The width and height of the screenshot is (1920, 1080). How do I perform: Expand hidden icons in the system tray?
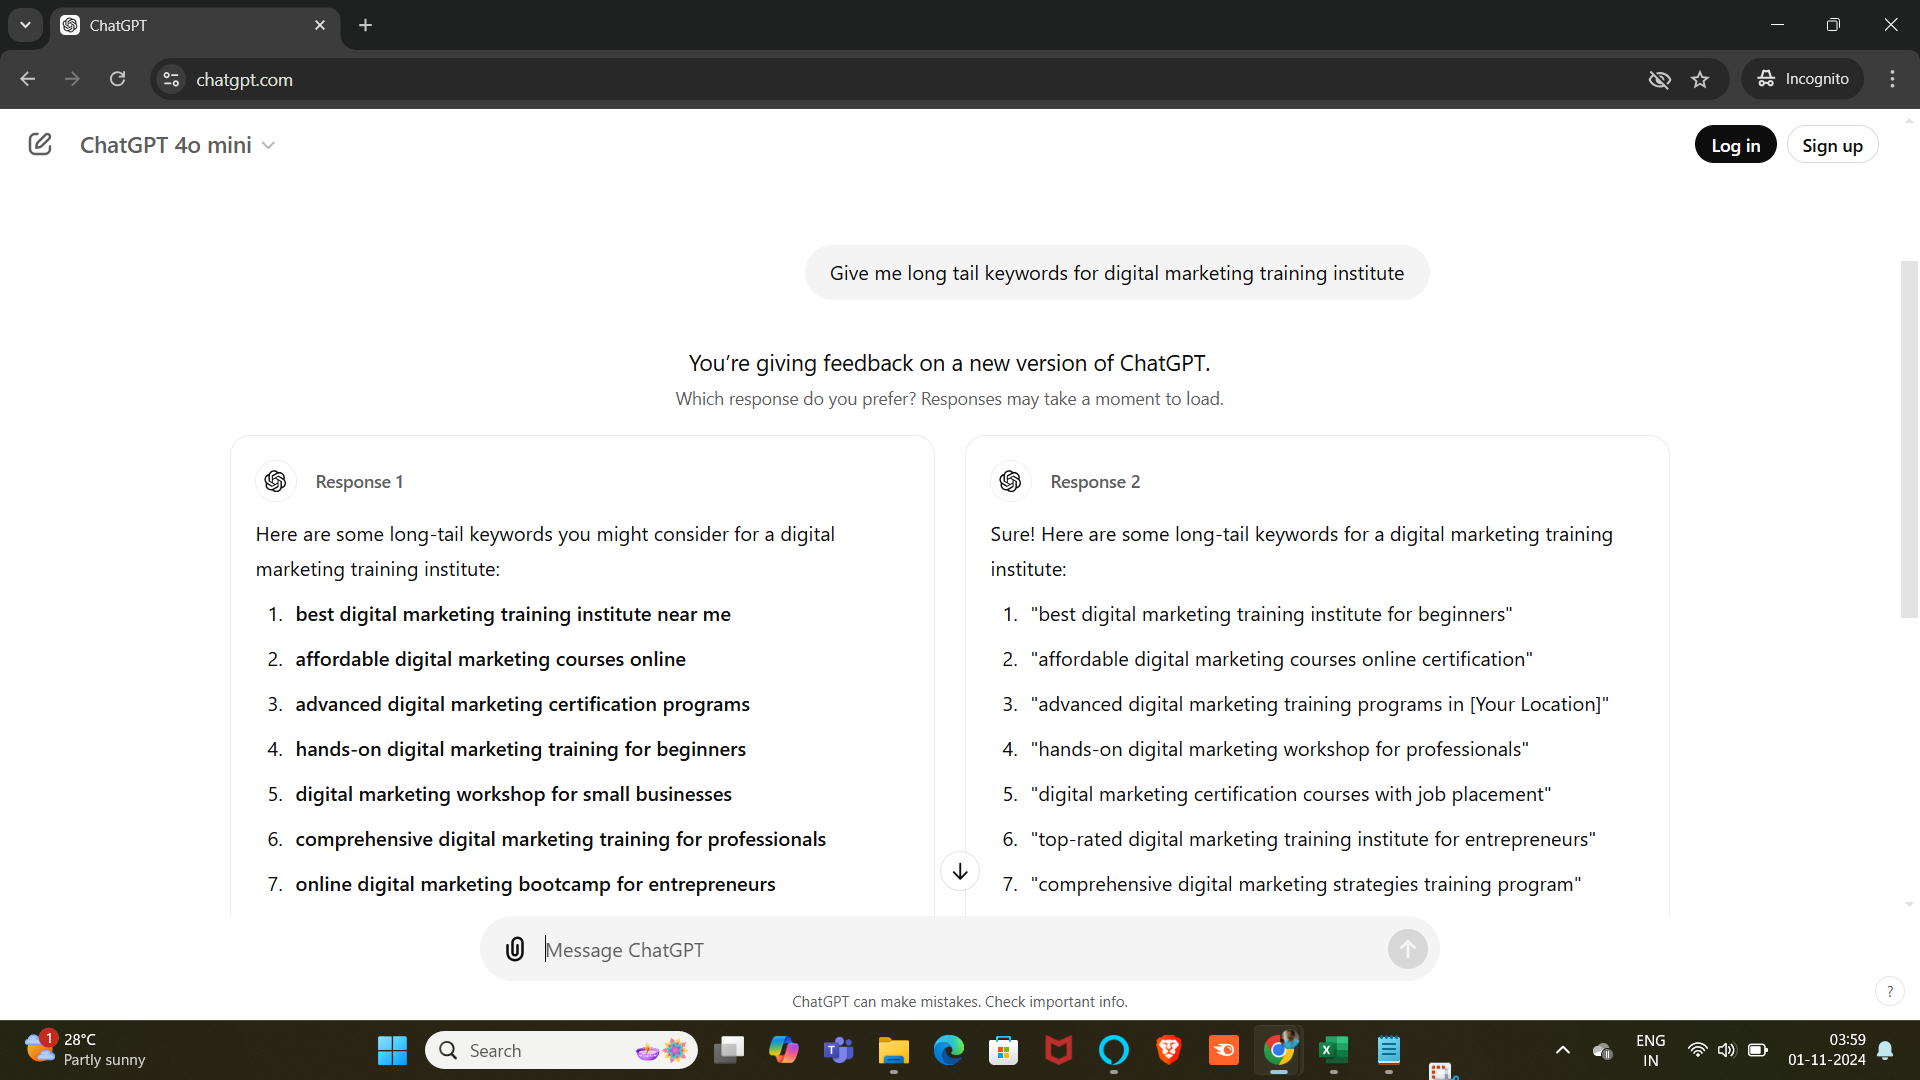tap(1563, 1050)
